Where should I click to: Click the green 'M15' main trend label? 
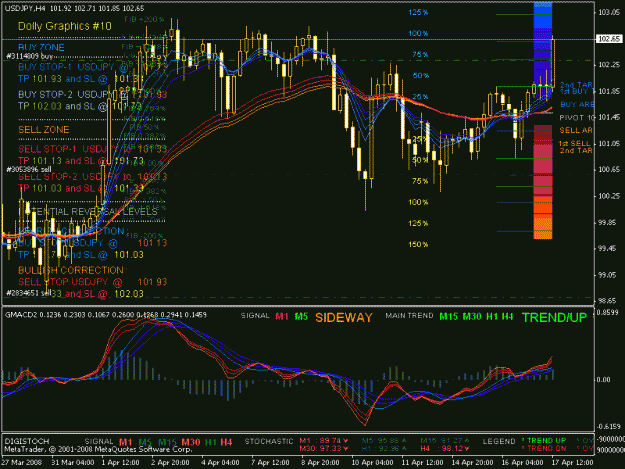click(448, 317)
